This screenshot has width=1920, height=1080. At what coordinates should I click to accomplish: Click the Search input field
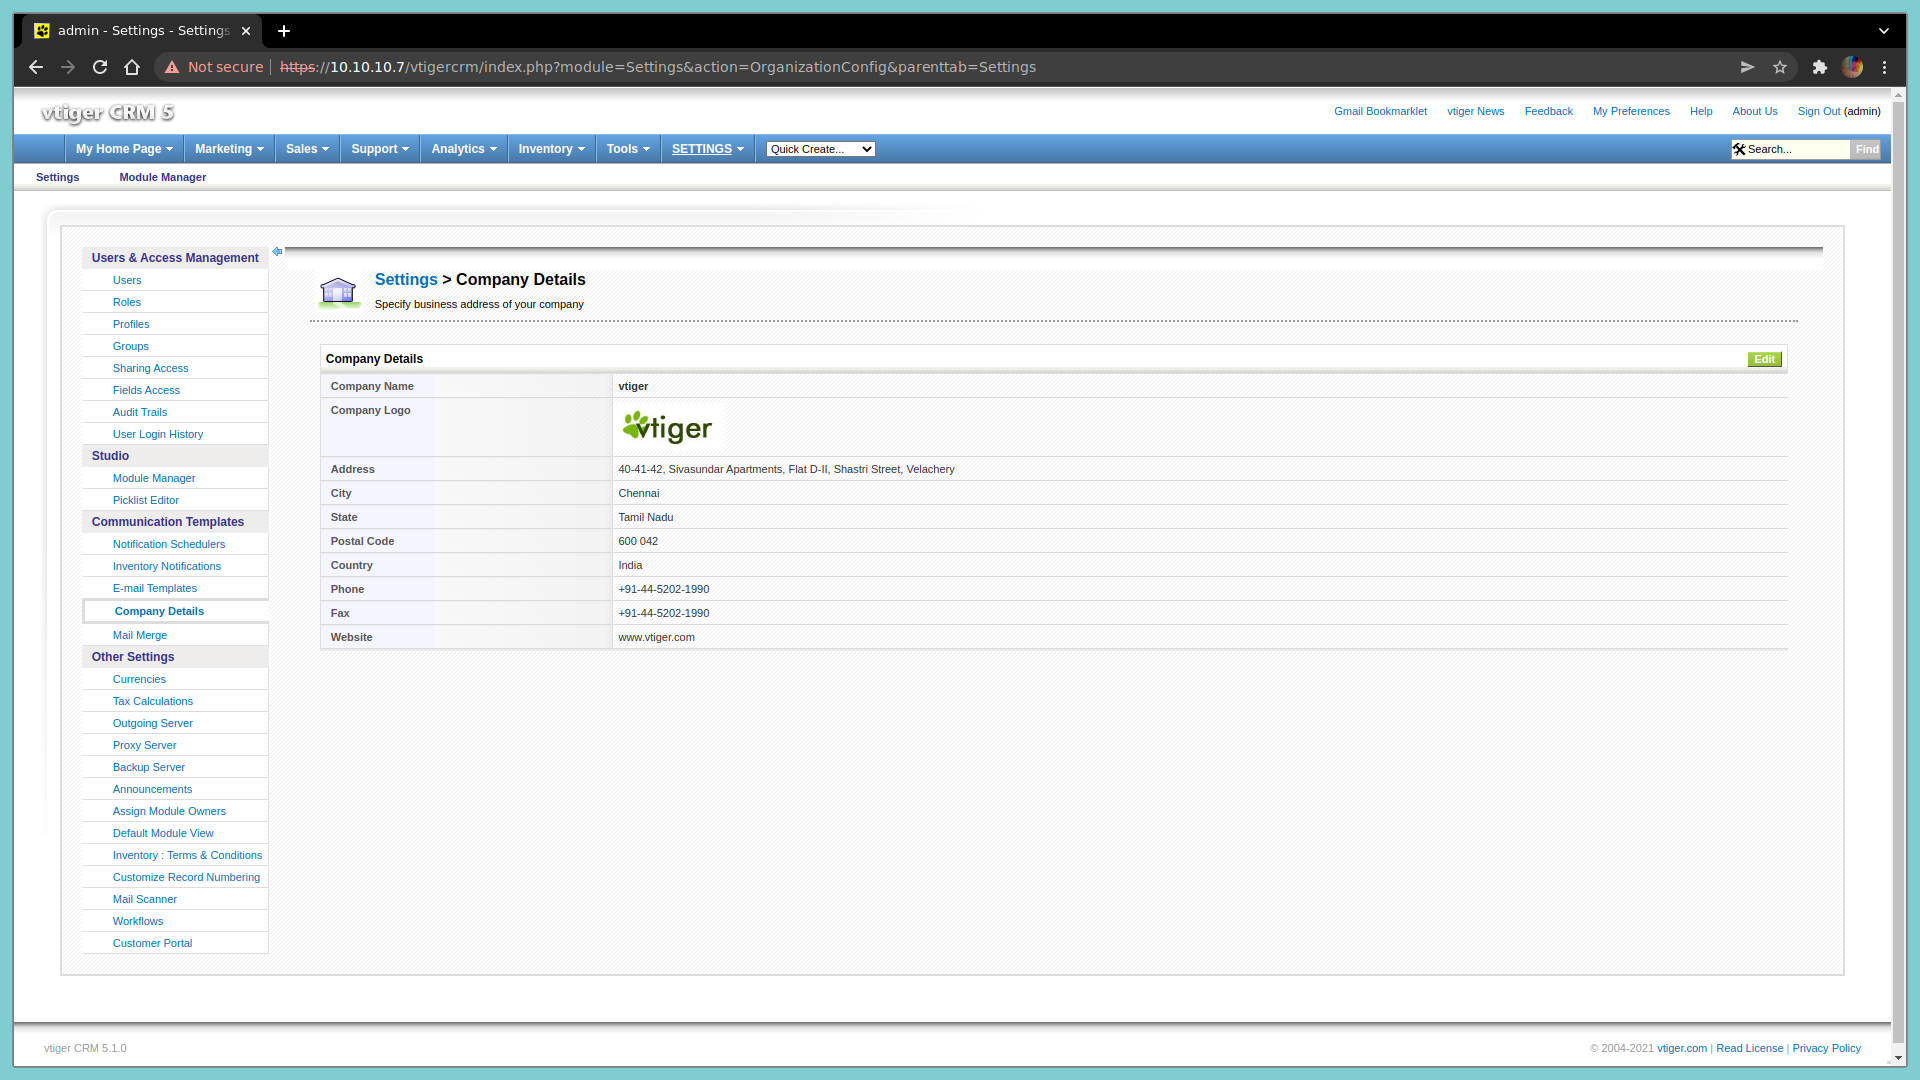pyautogui.click(x=1797, y=149)
